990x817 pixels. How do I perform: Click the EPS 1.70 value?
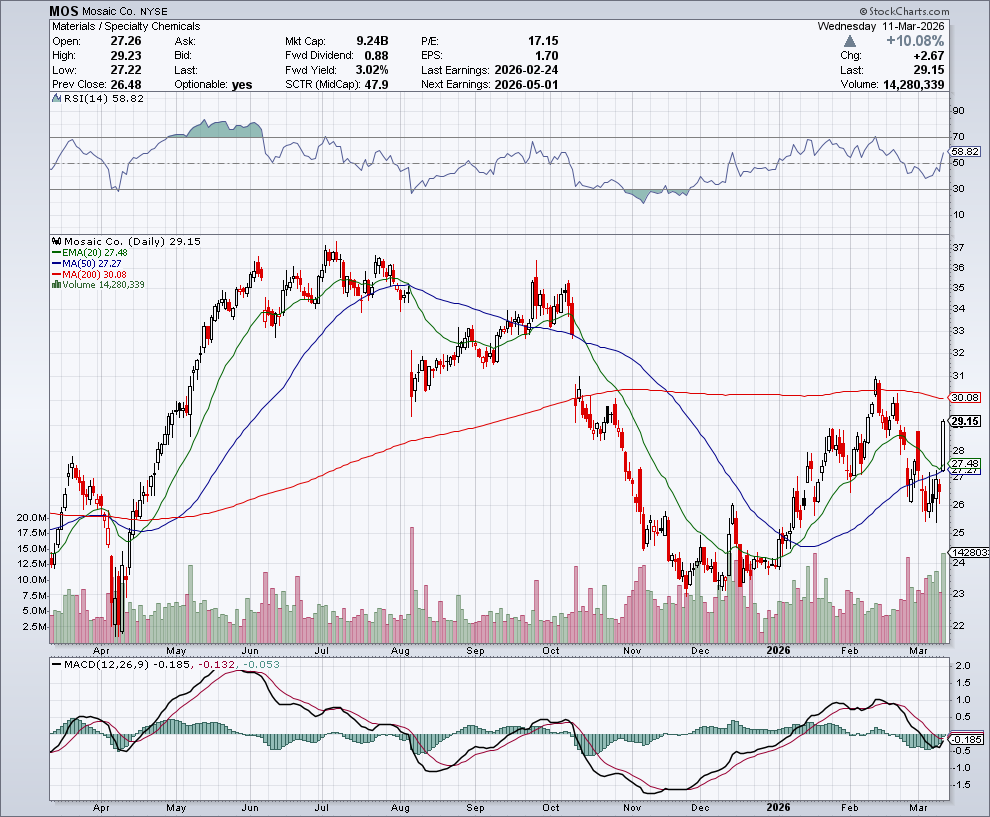[x=547, y=56]
